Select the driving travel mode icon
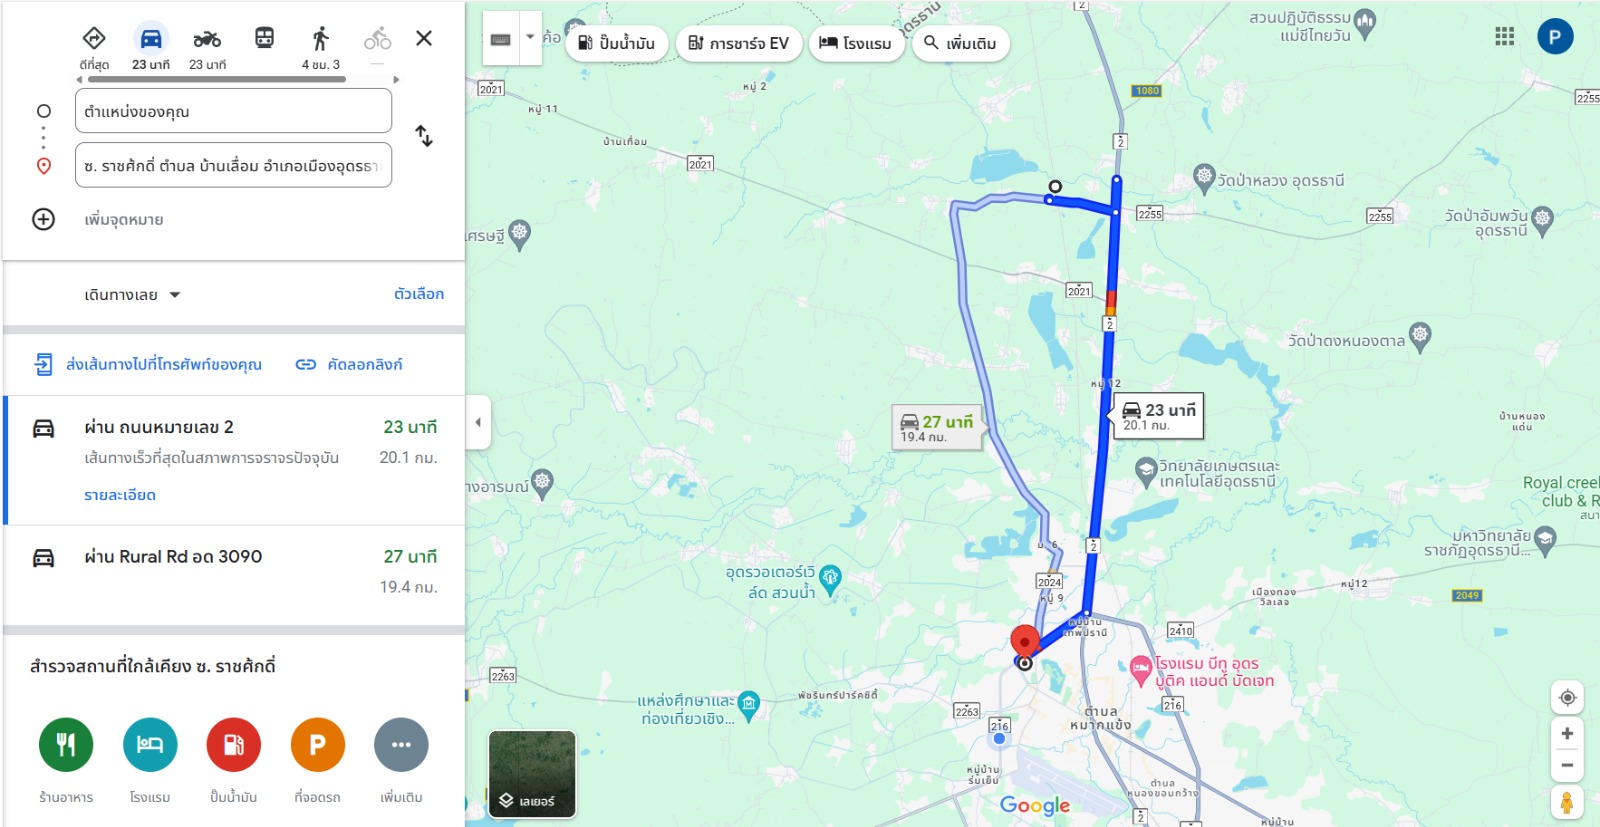The width and height of the screenshot is (1600, 827). coord(151,39)
